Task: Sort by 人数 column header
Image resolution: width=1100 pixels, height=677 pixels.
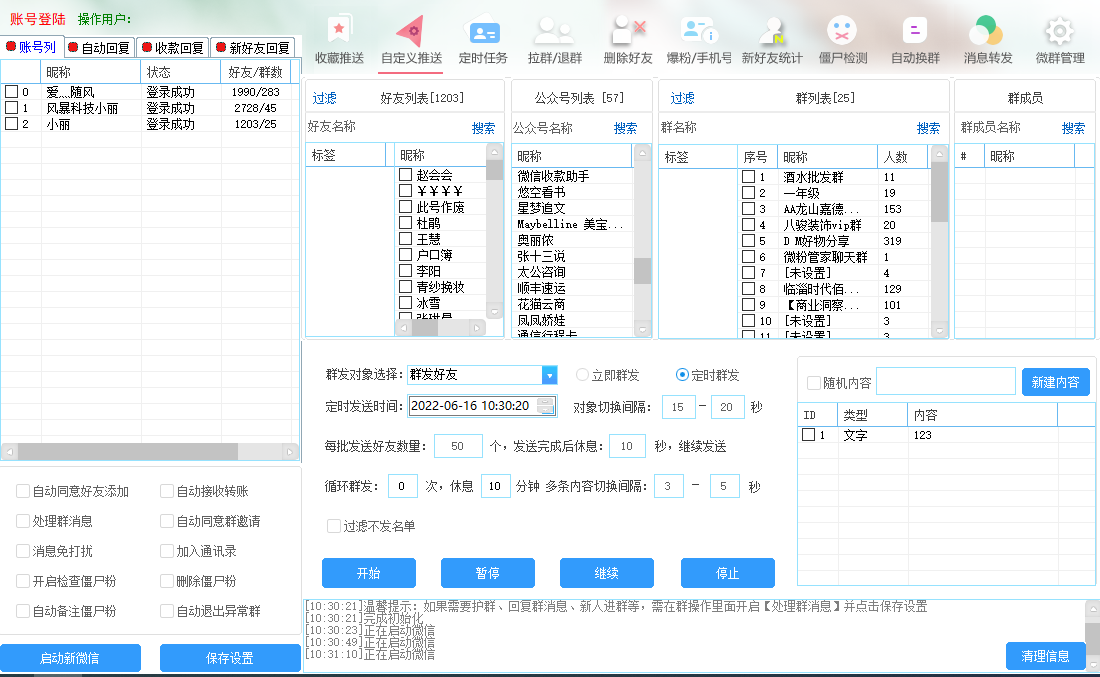Action: [902, 157]
